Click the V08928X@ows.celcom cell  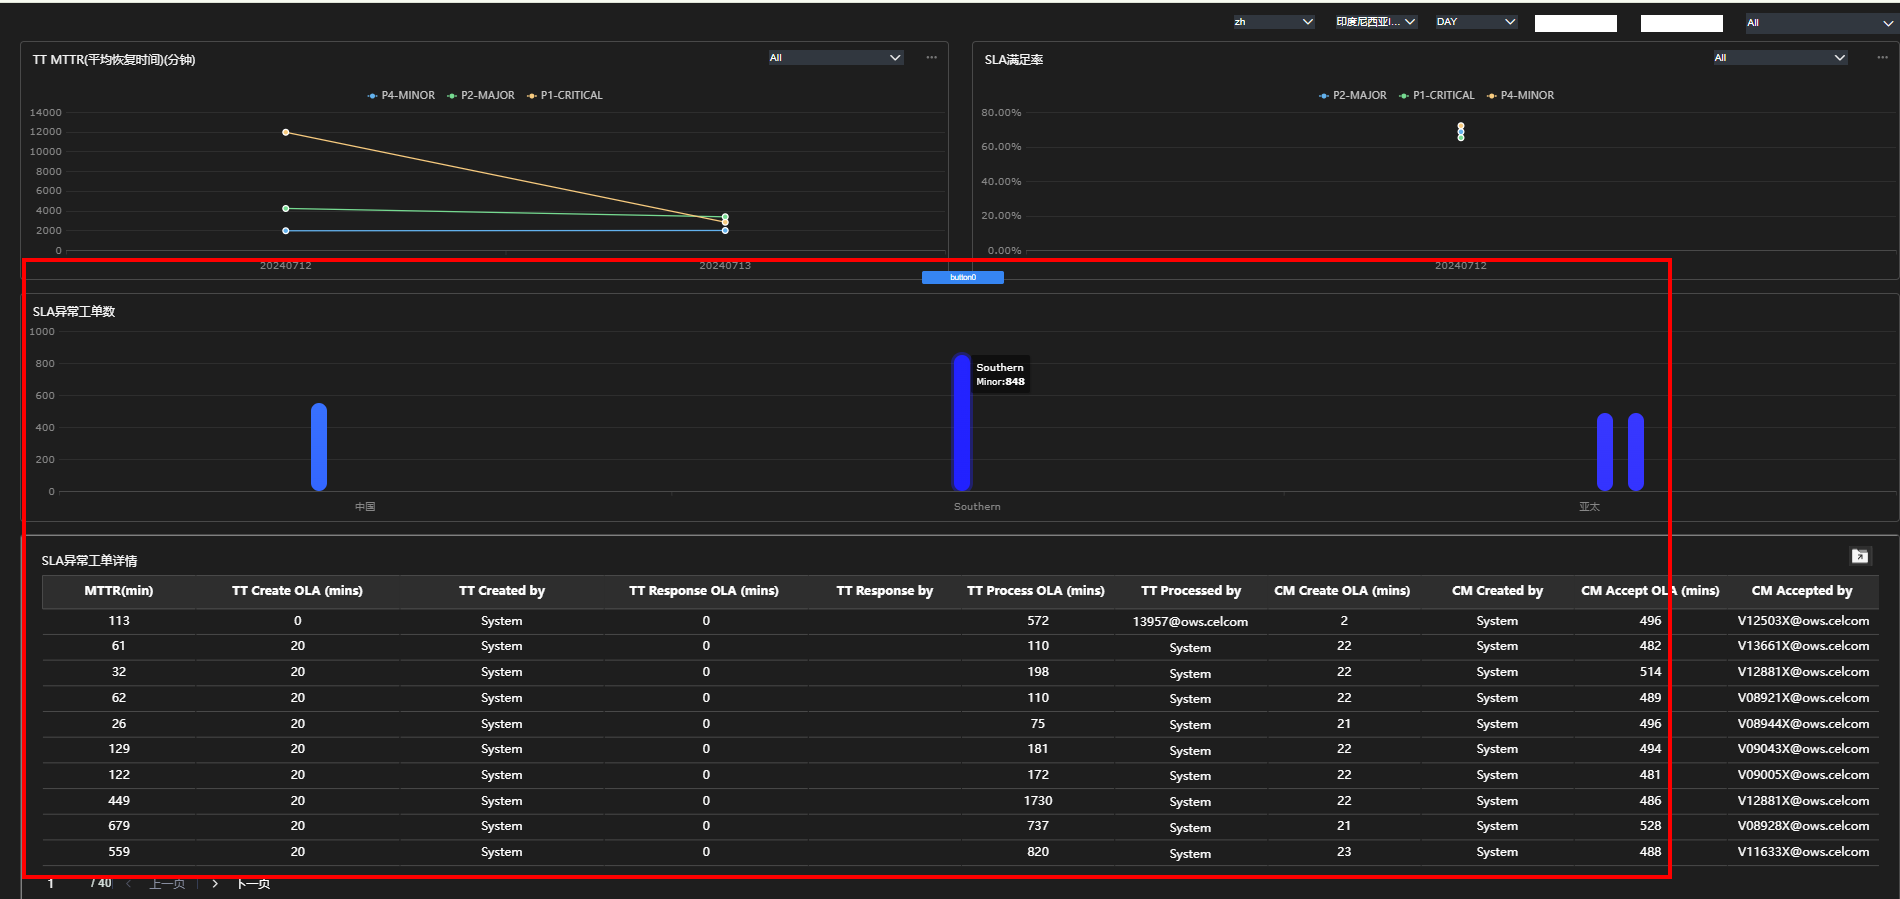1803,826
